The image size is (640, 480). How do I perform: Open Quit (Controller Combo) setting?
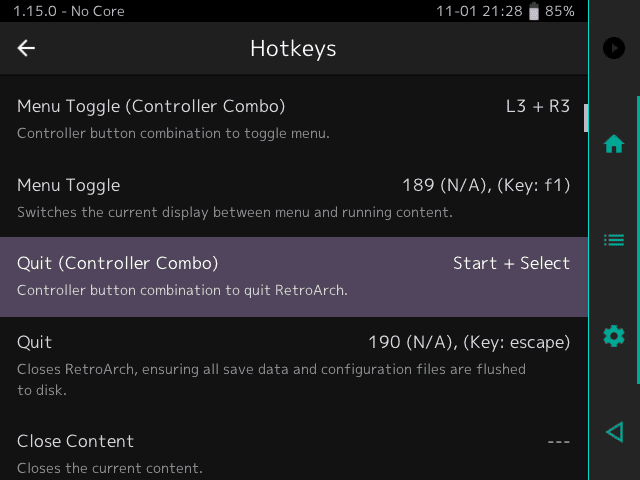tap(294, 277)
